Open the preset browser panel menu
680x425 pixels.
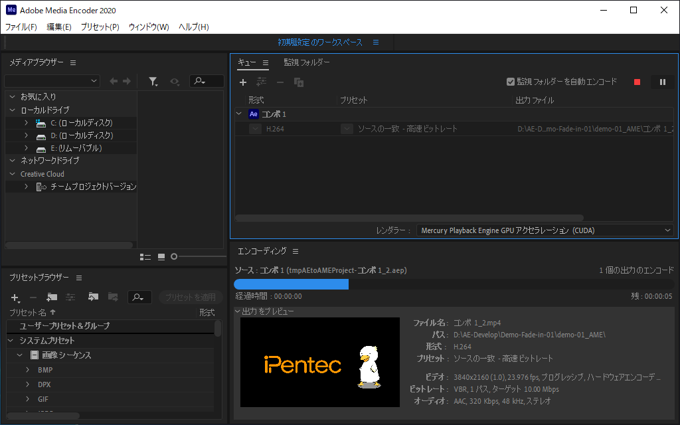pos(79,278)
